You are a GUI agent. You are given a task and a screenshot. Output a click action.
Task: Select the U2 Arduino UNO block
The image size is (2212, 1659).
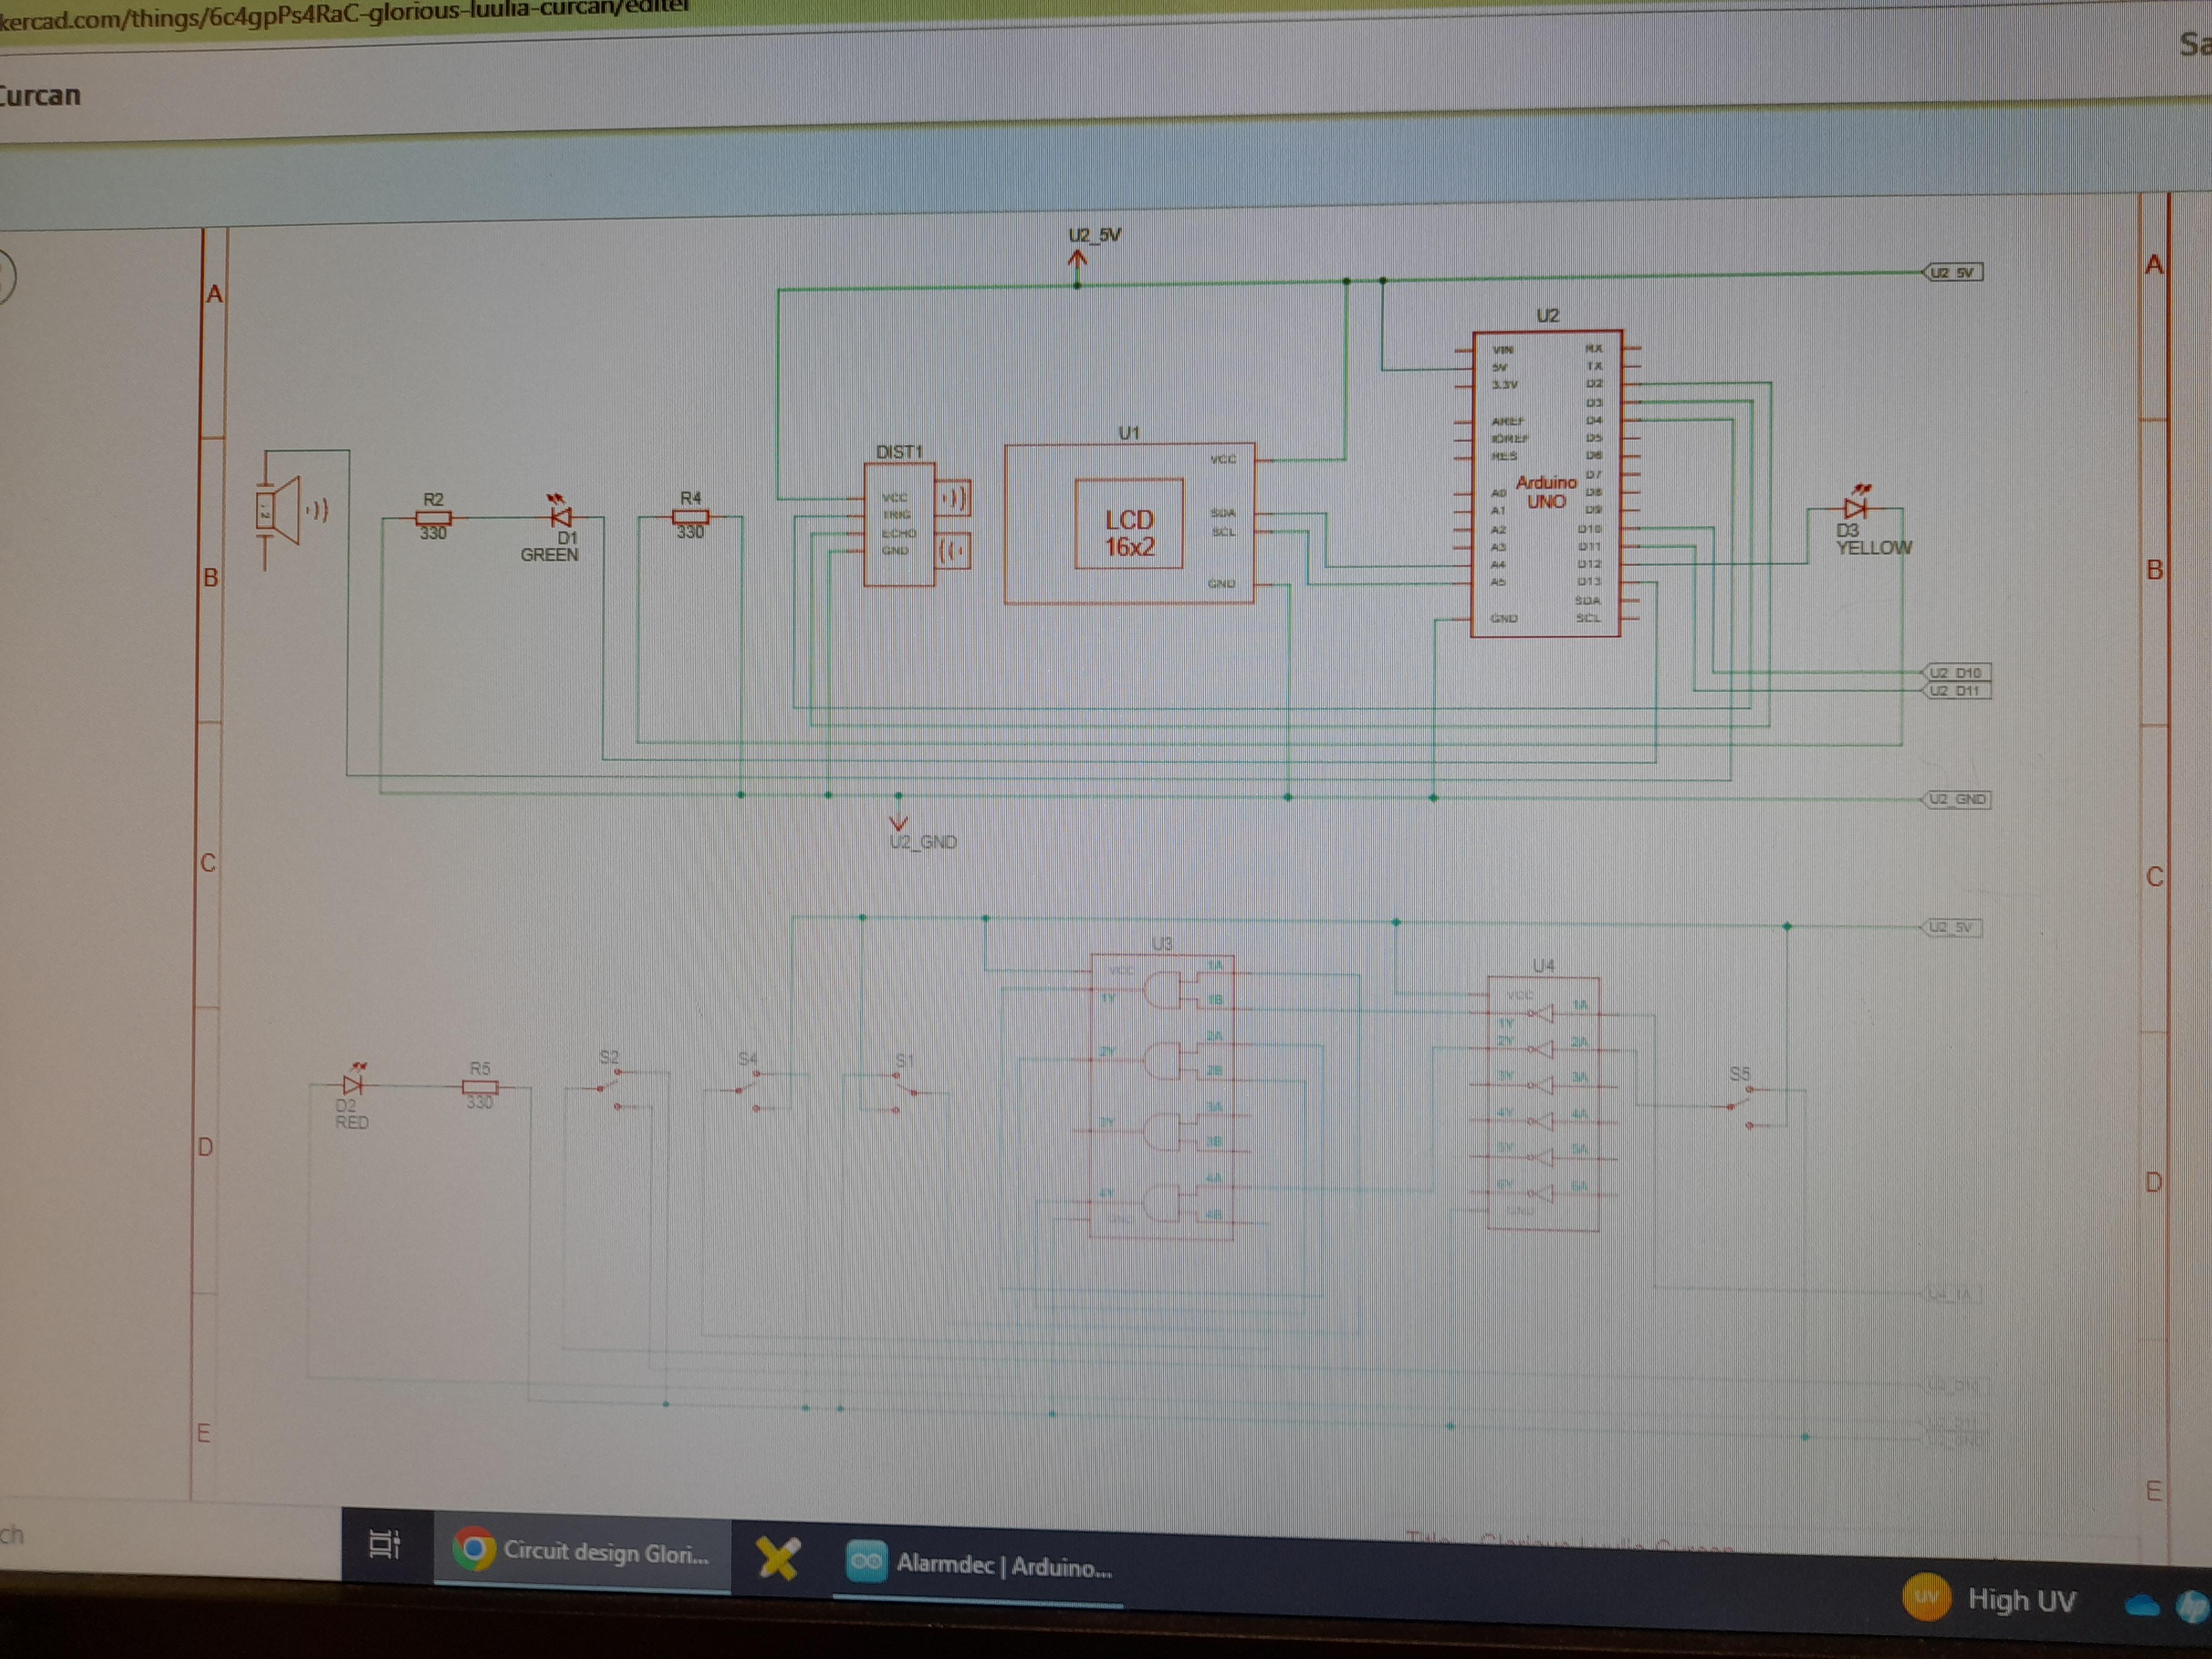(1546, 483)
